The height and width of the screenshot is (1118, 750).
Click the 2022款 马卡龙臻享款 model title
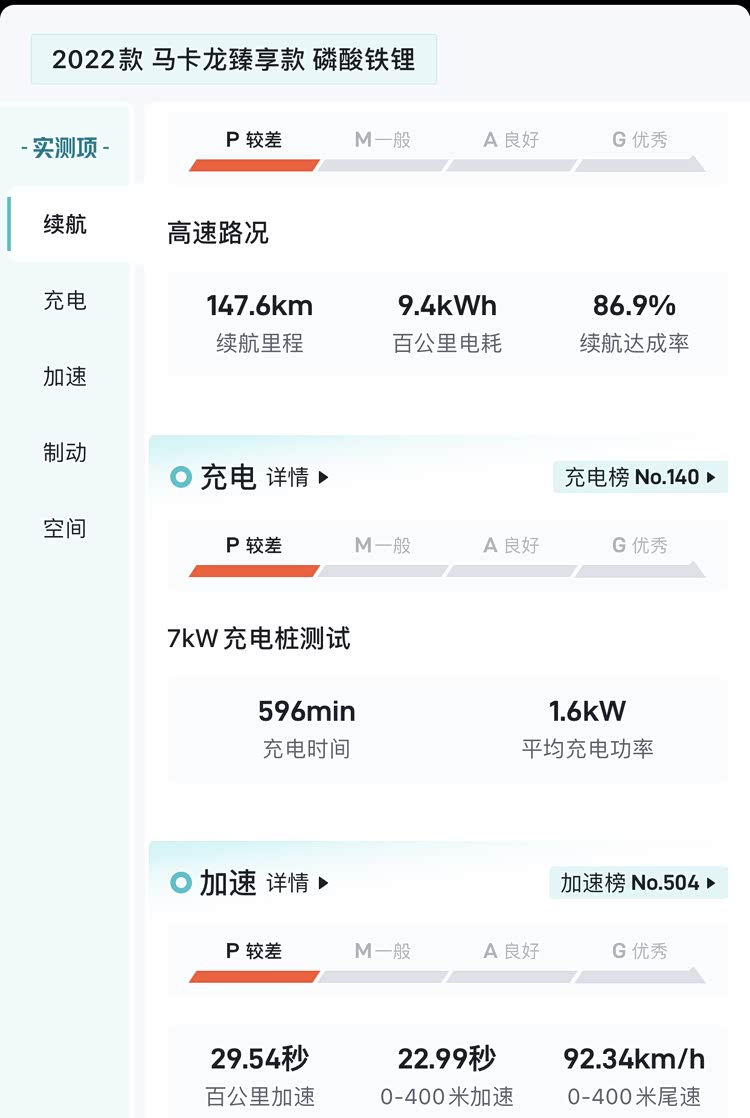click(x=233, y=59)
